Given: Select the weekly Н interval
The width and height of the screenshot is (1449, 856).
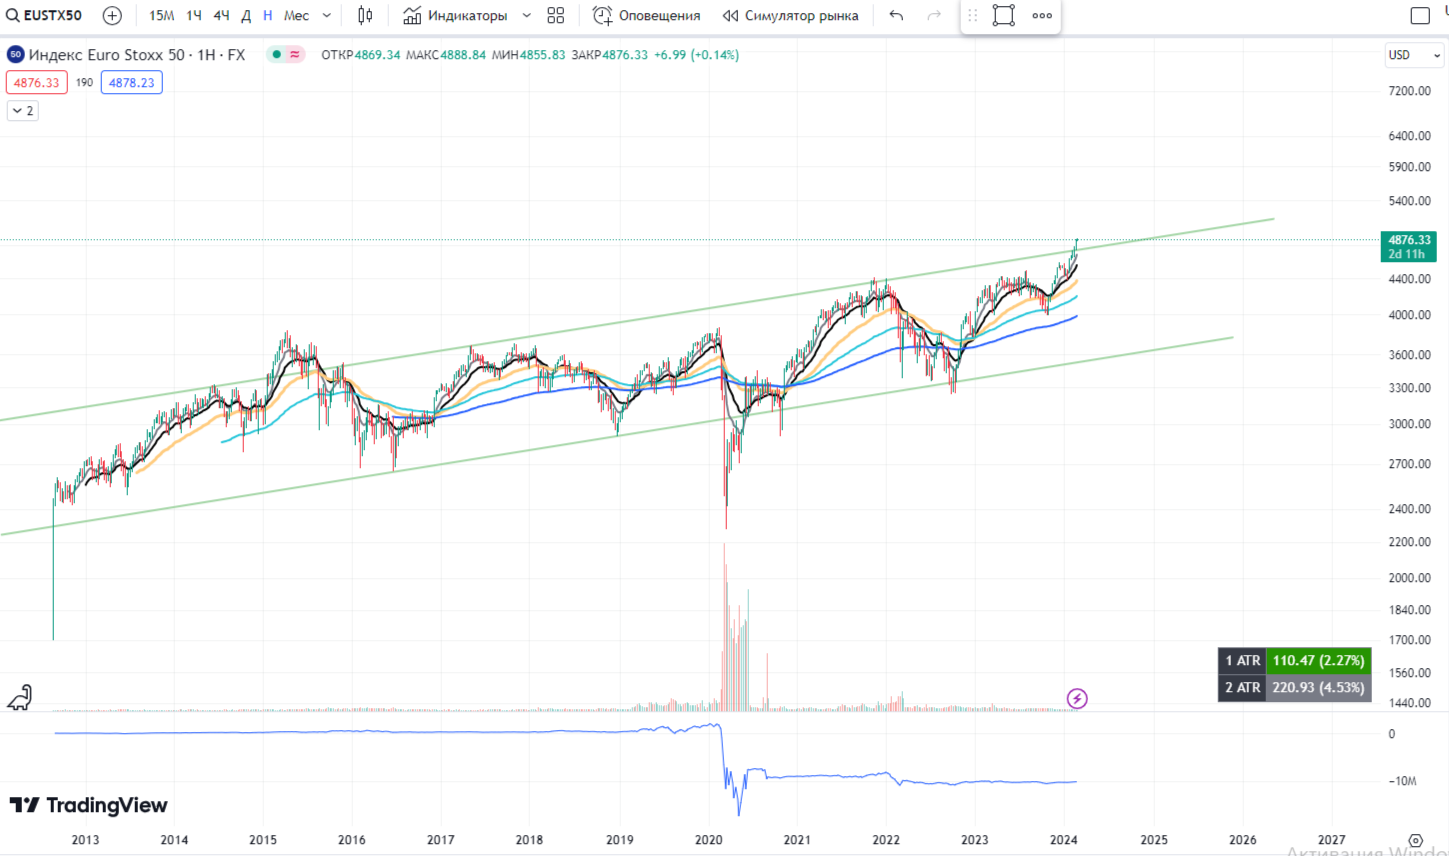Looking at the screenshot, I should pos(267,15).
